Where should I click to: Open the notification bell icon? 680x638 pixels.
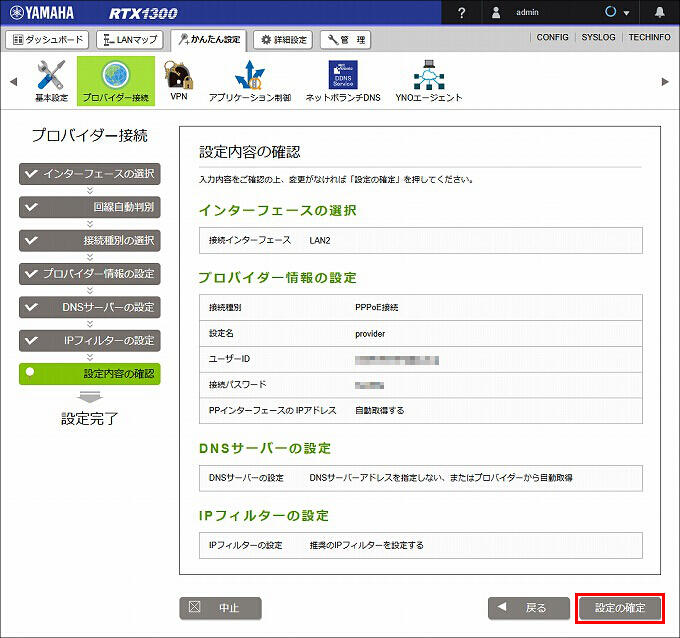point(660,12)
